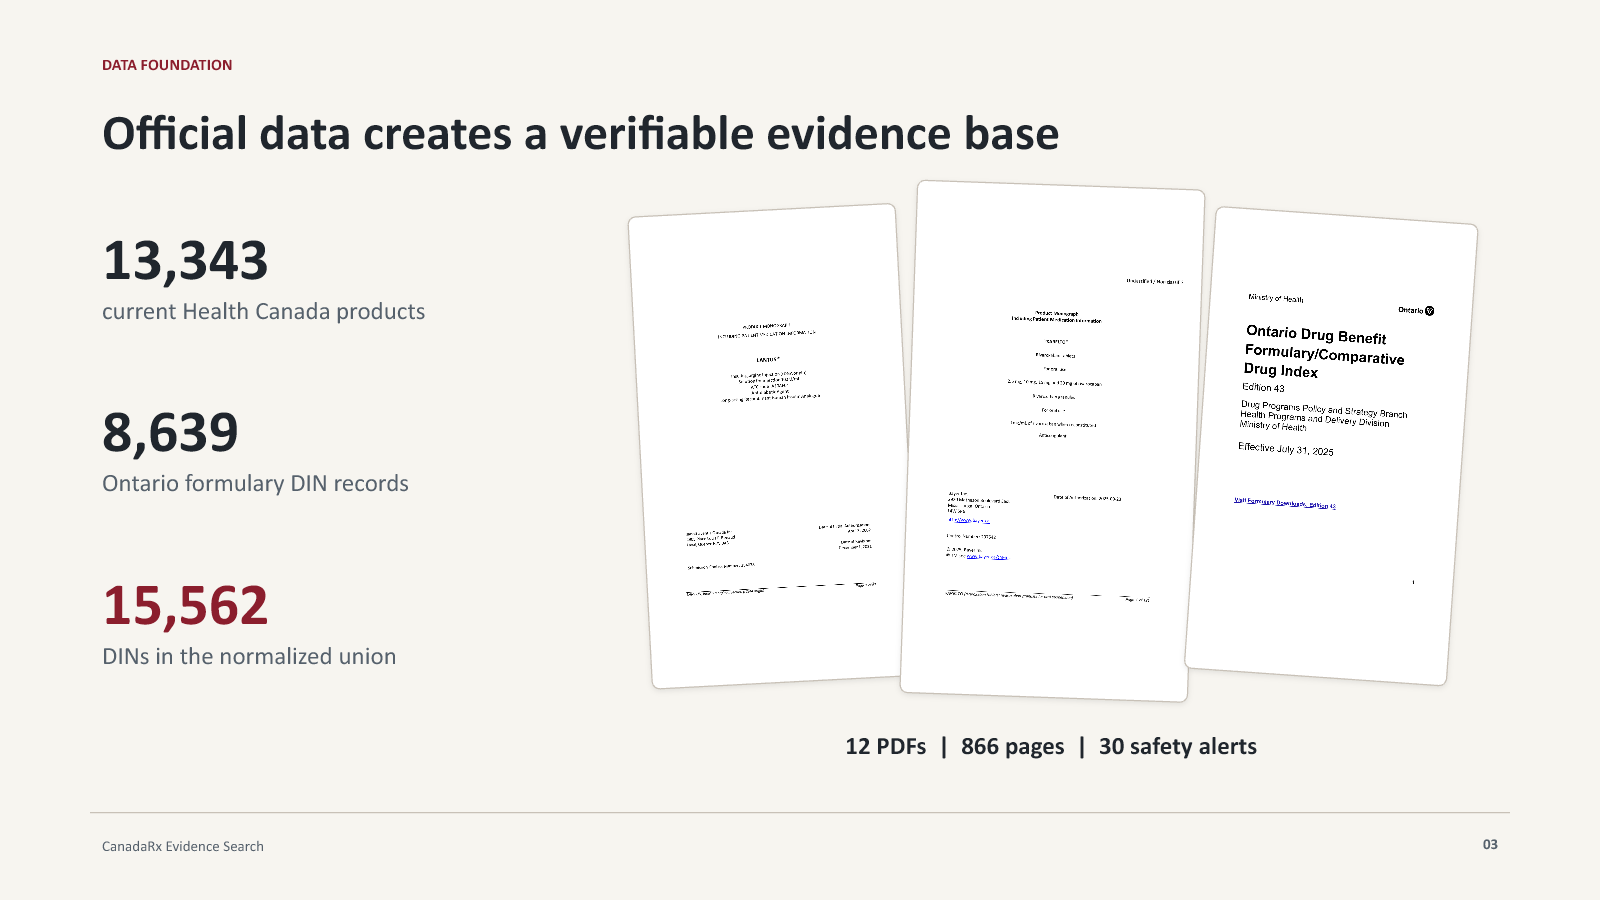Select the DATA FOUNDATION section label
This screenshot has height=900, width=1600.
click(167, 65)
